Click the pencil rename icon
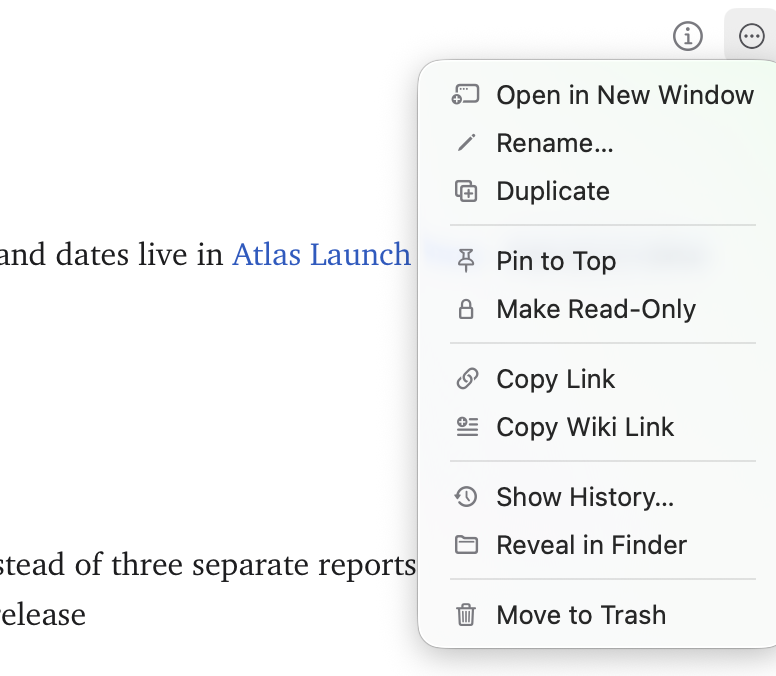Screen dimensions: 776x676 pyautogui.click(x=466, y=143)
